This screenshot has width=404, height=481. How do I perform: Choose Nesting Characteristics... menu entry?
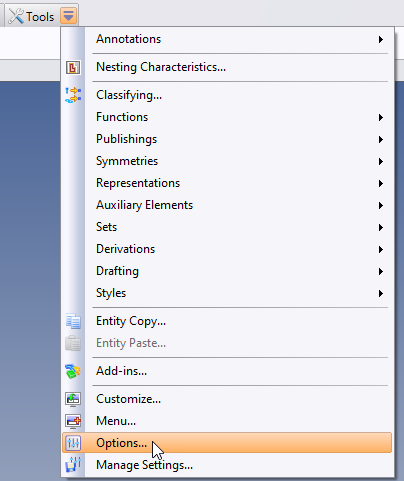coord(227,67)
